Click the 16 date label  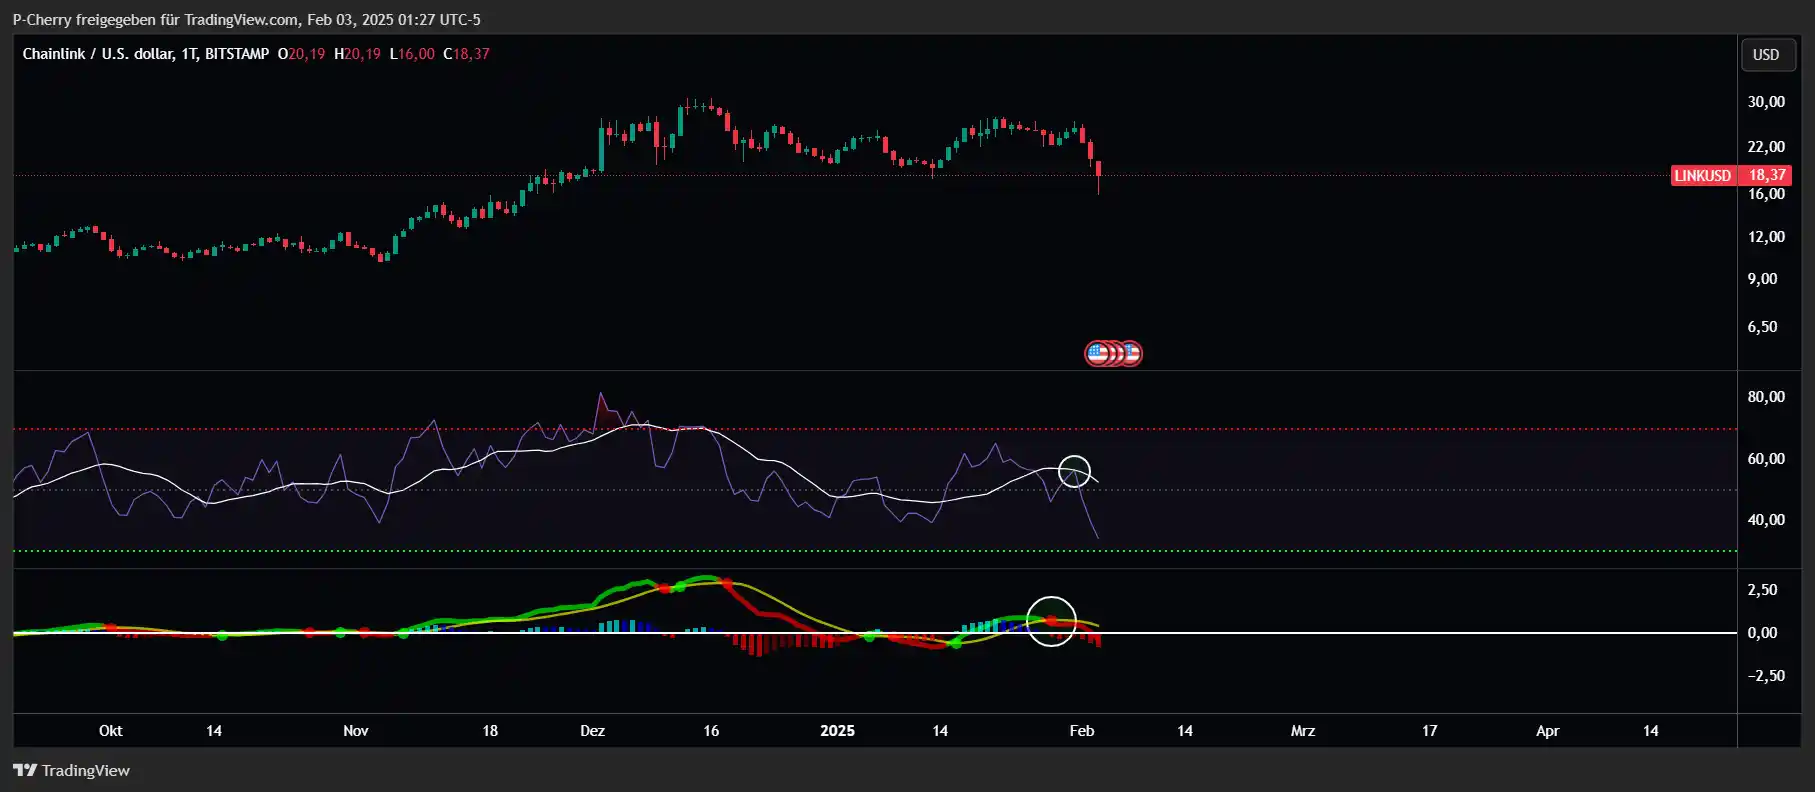click(x=711, y=731)
